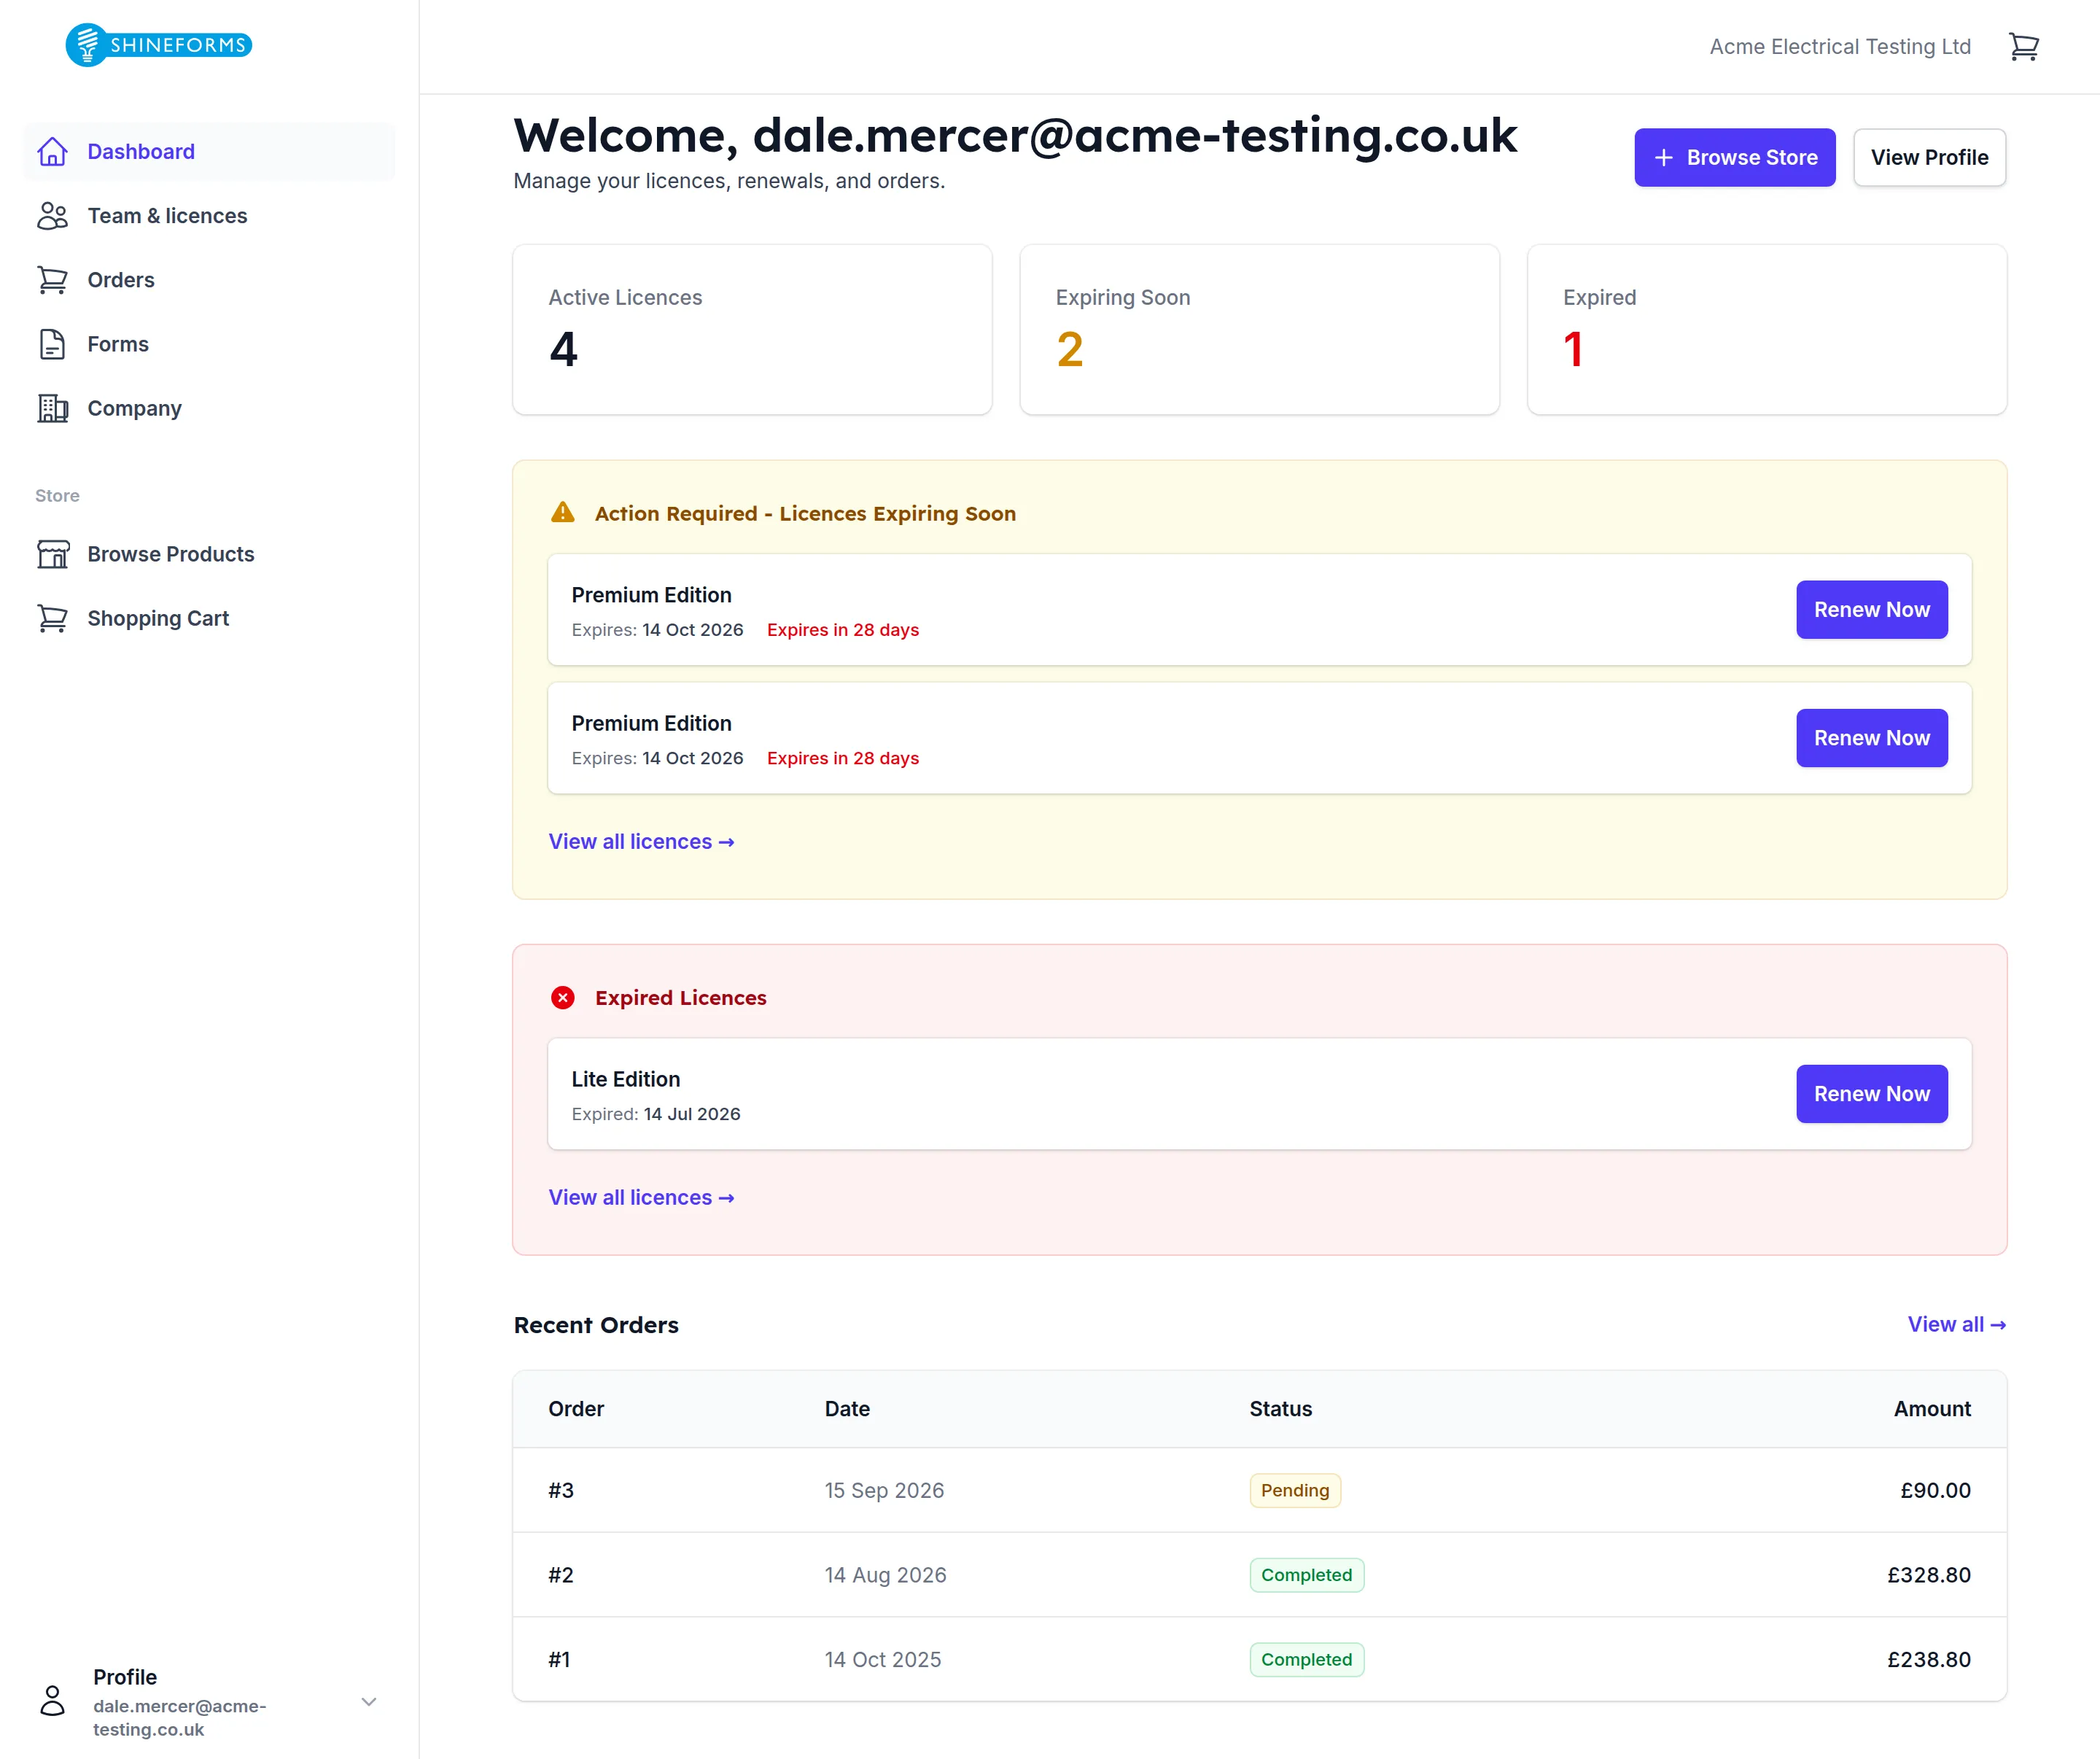Open order #3 row
This screenshot has width=2100, height=1759.
(x=1259, y=1490)
